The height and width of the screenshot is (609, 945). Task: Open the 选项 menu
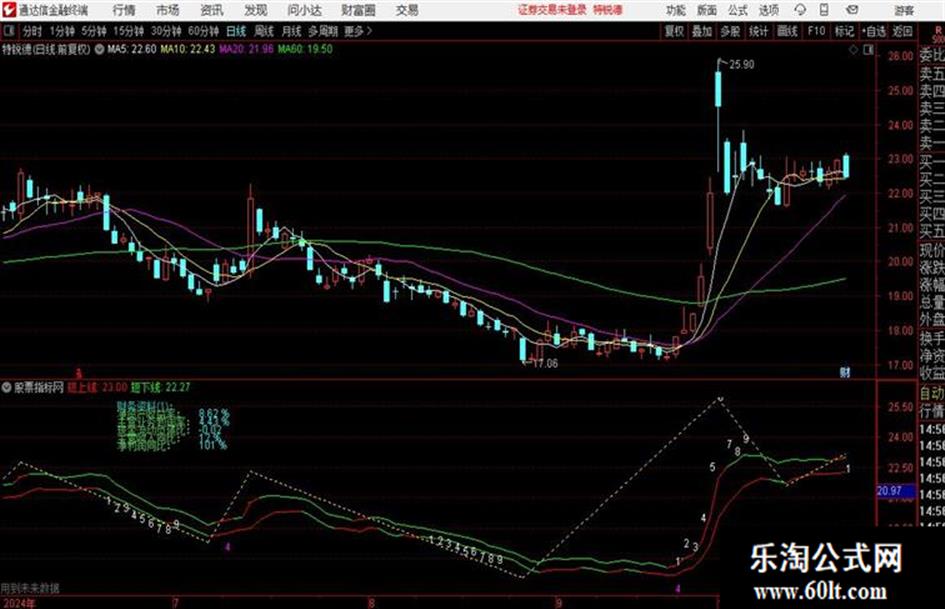pos(768,10)
